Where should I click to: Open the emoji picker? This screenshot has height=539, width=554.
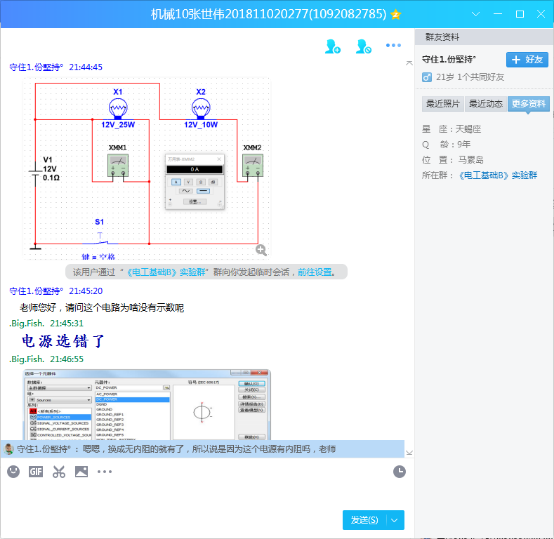click(13, 472)
